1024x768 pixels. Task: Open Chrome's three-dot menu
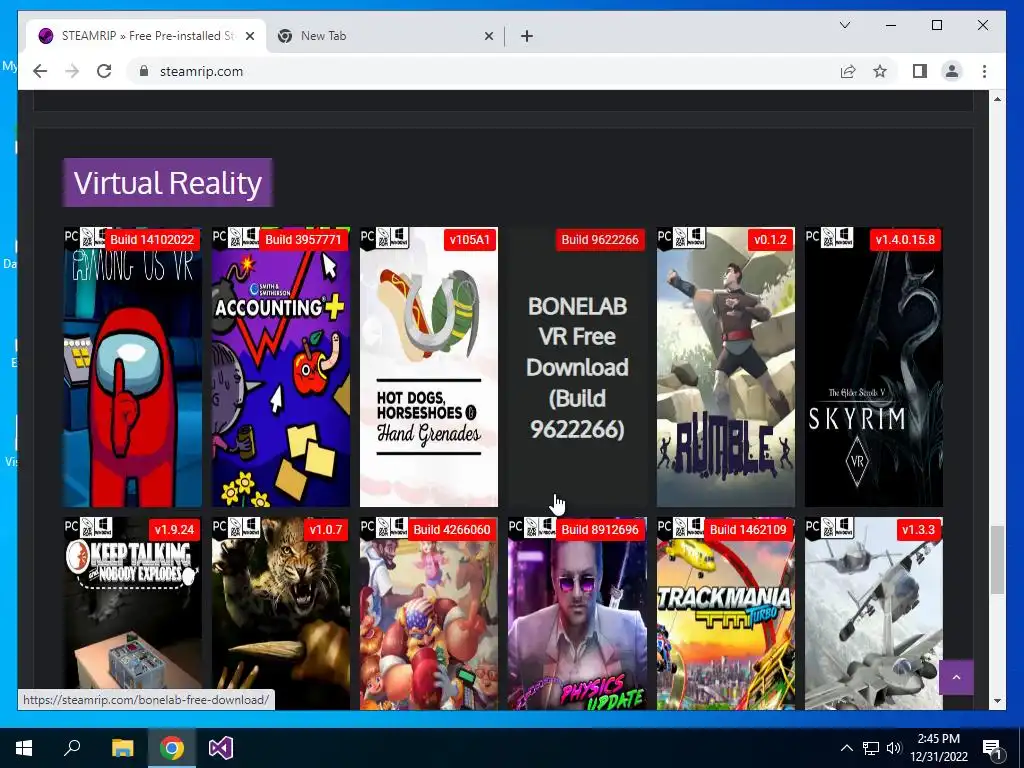coord(984,71)
